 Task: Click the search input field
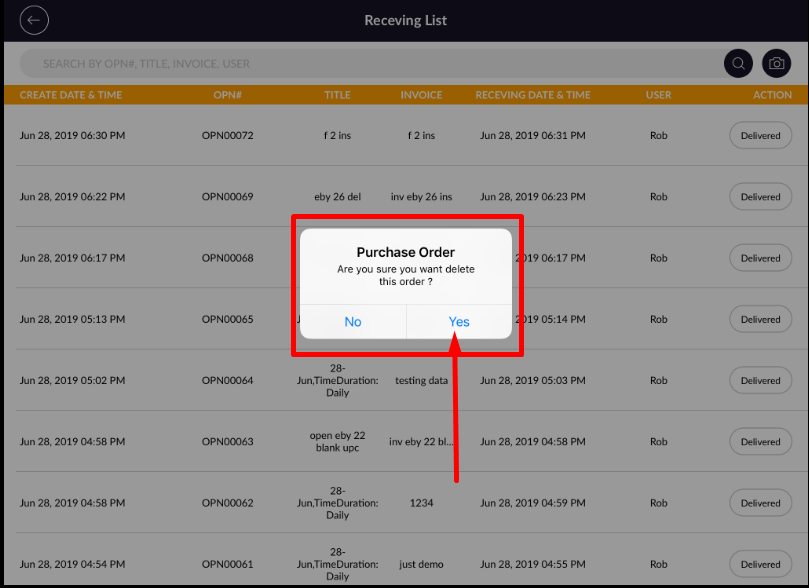click(x=370, y=64)
